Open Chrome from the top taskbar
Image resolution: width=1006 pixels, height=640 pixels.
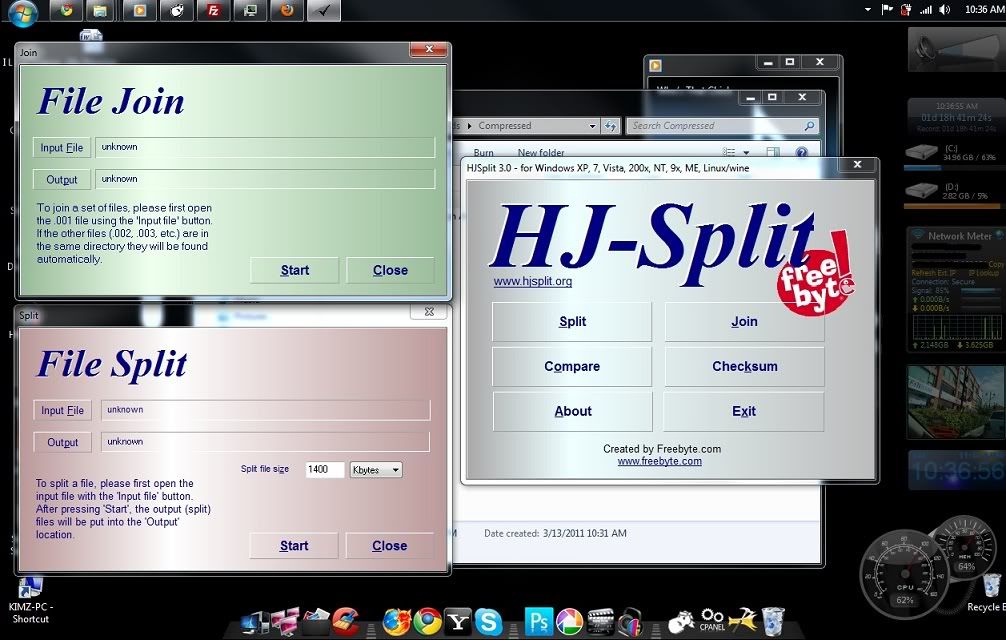[x=65, y=10]
